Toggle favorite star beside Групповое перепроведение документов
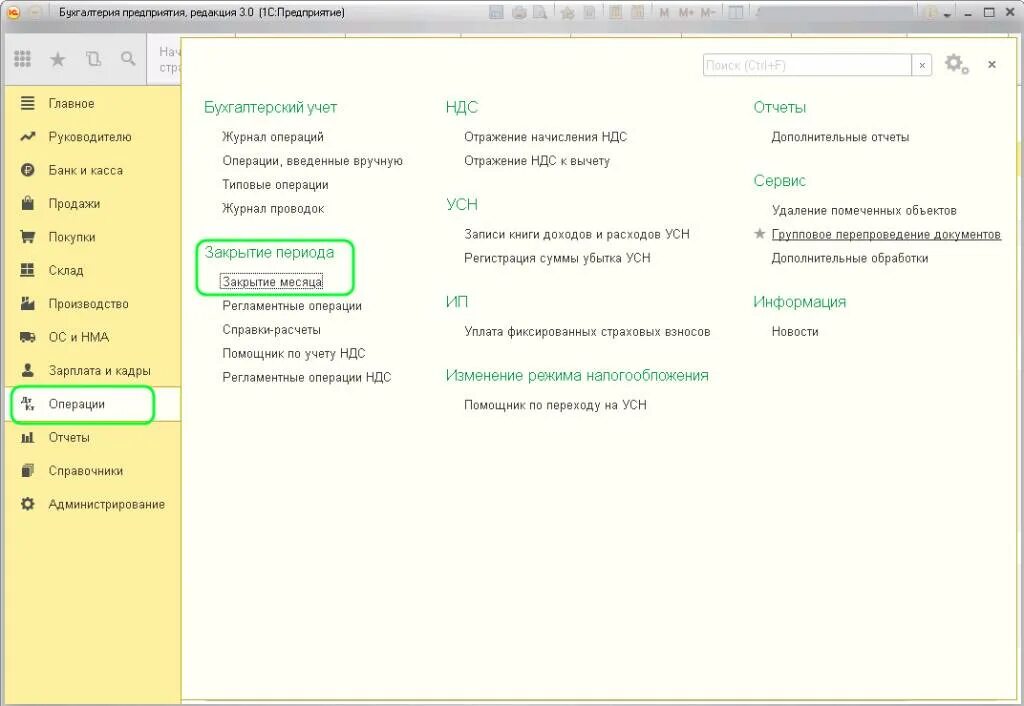Screen dimensions: 1024x706 (760, 233)
